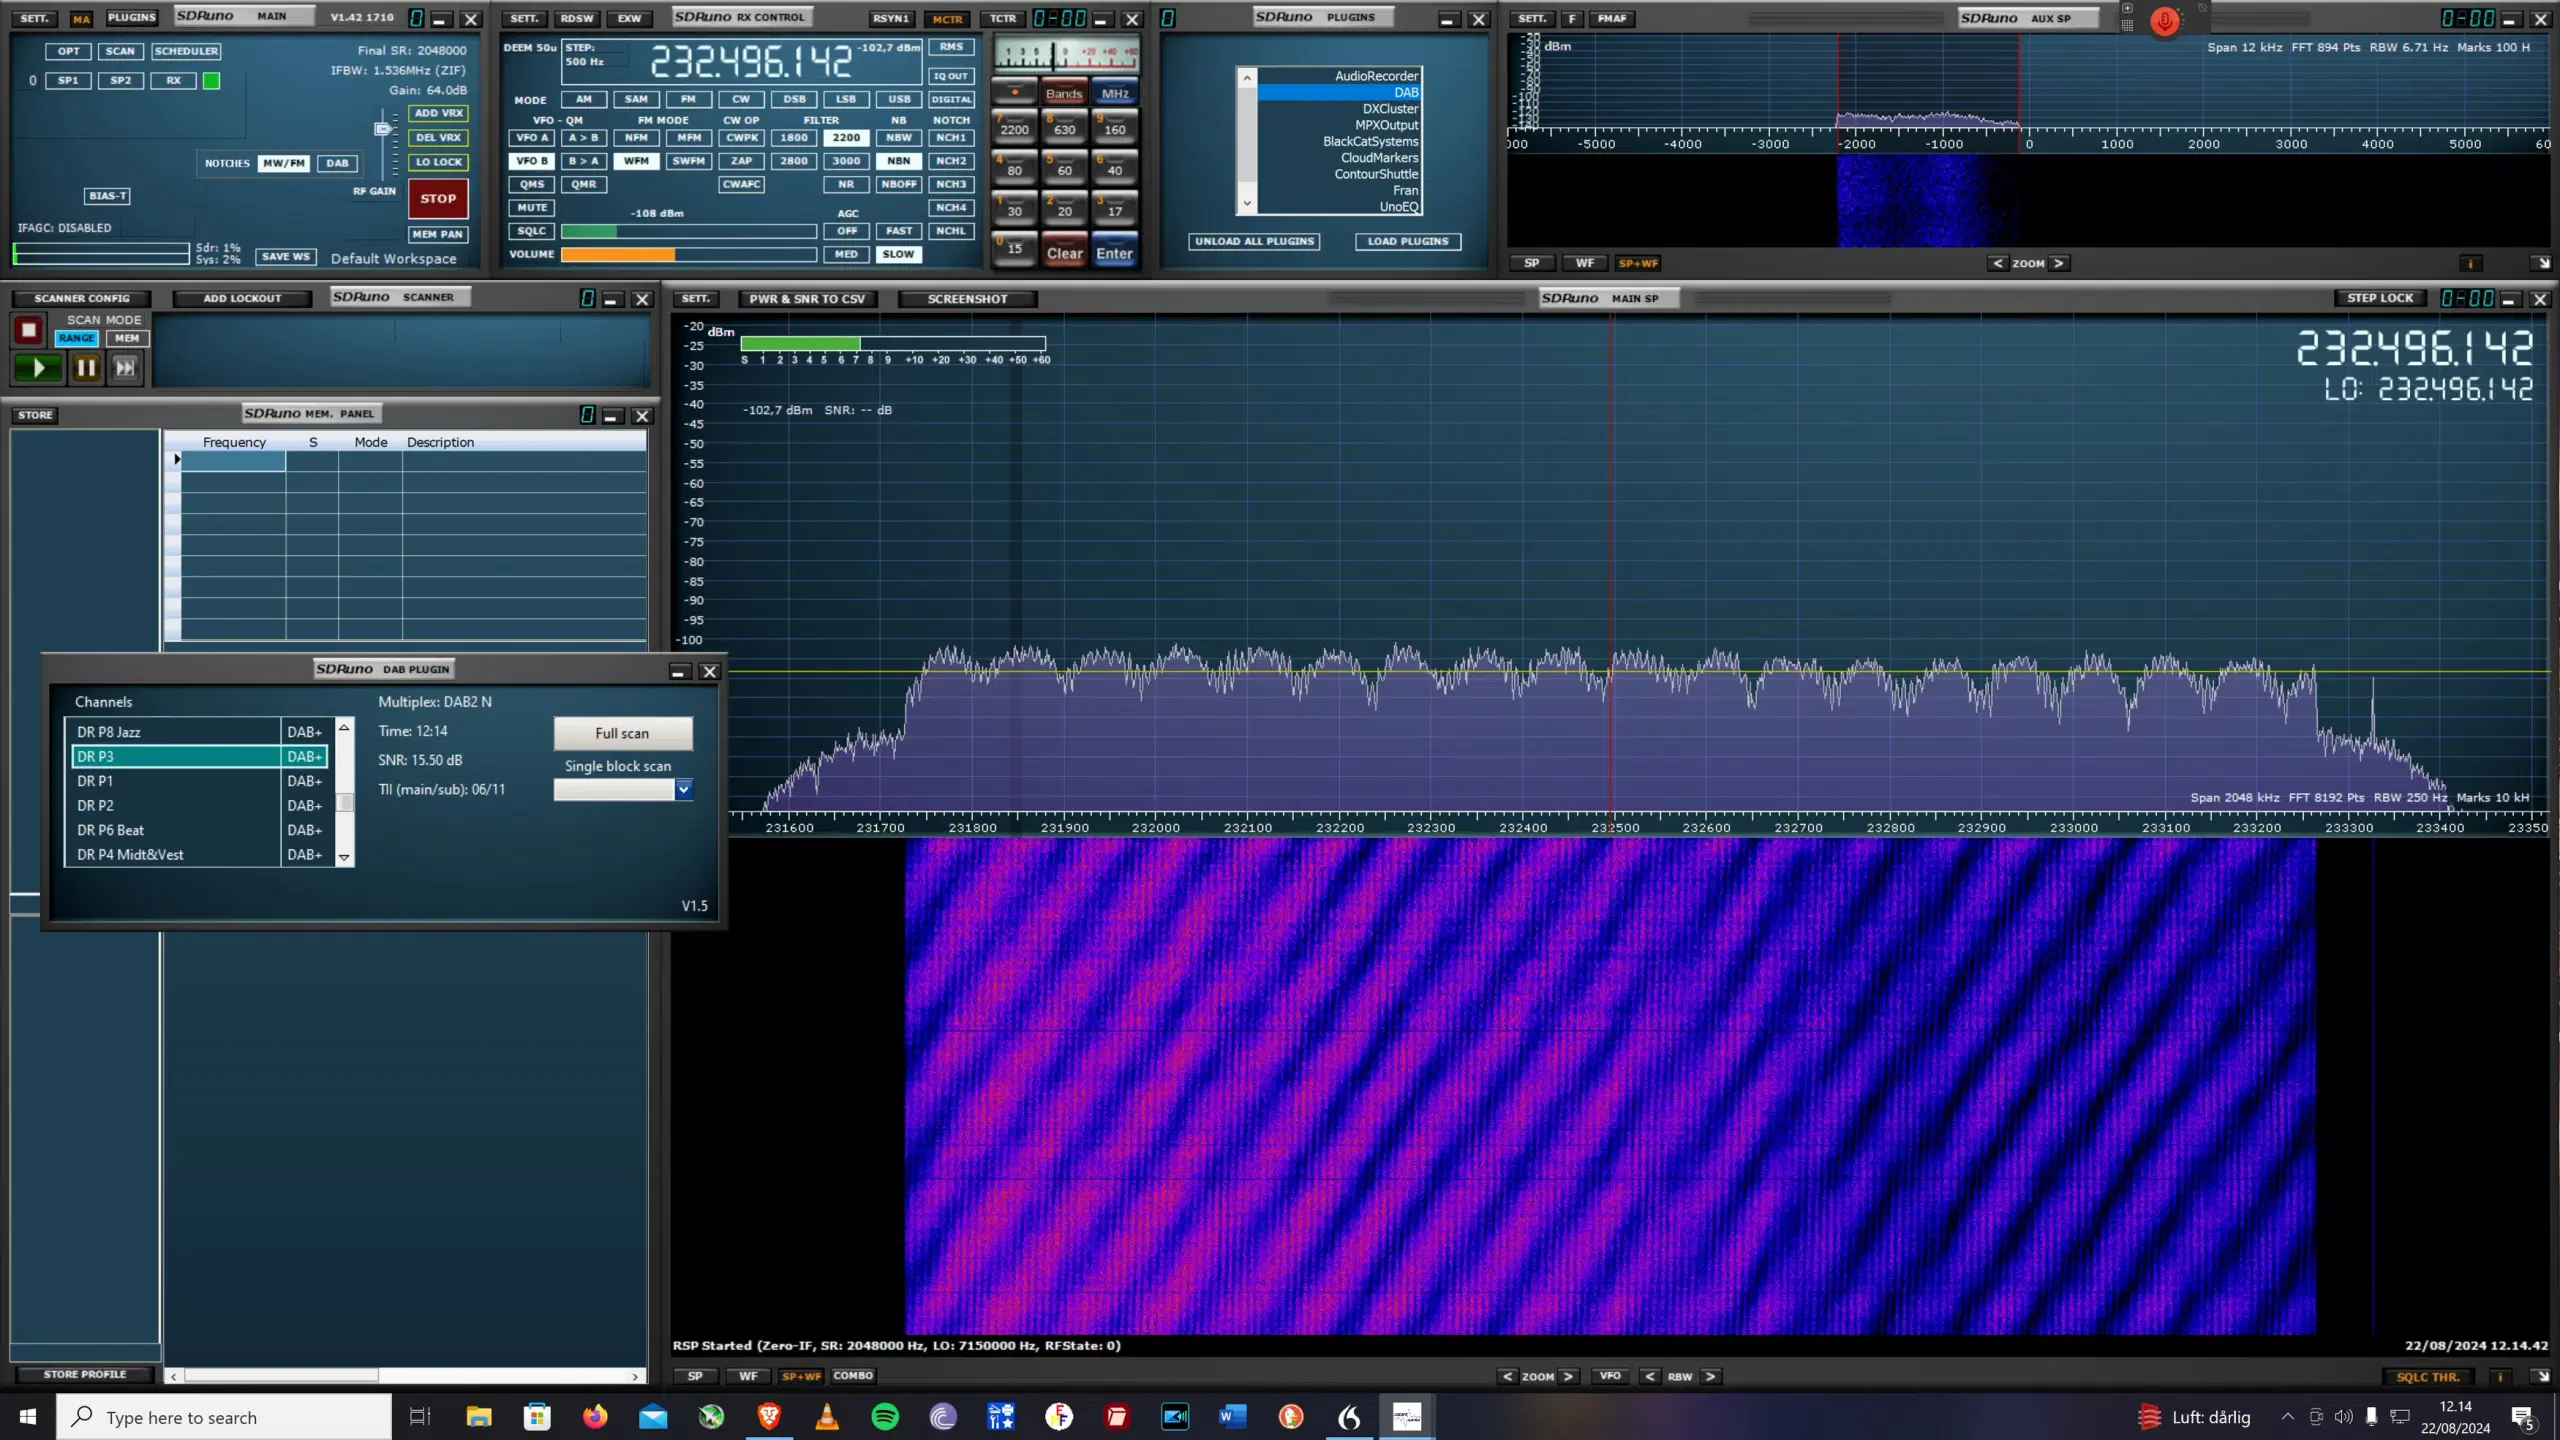Select DR P1 channel in DAB plugin

[x=200, y=781]
